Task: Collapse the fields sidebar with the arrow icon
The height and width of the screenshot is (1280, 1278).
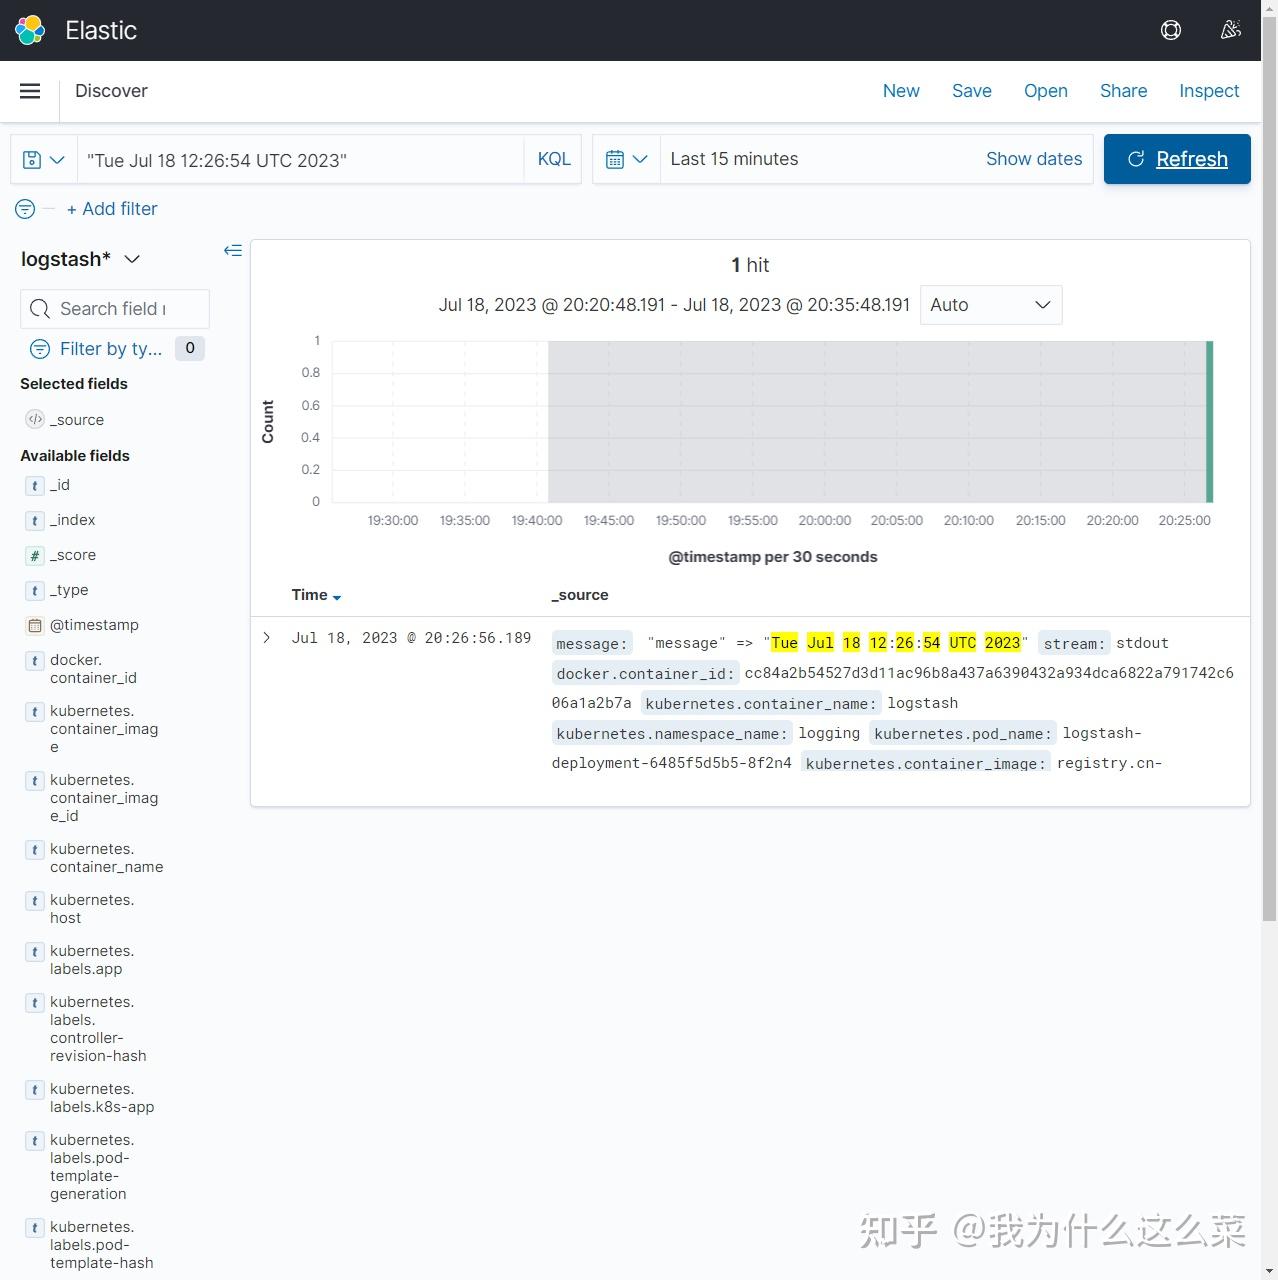Action: (233, 250)
